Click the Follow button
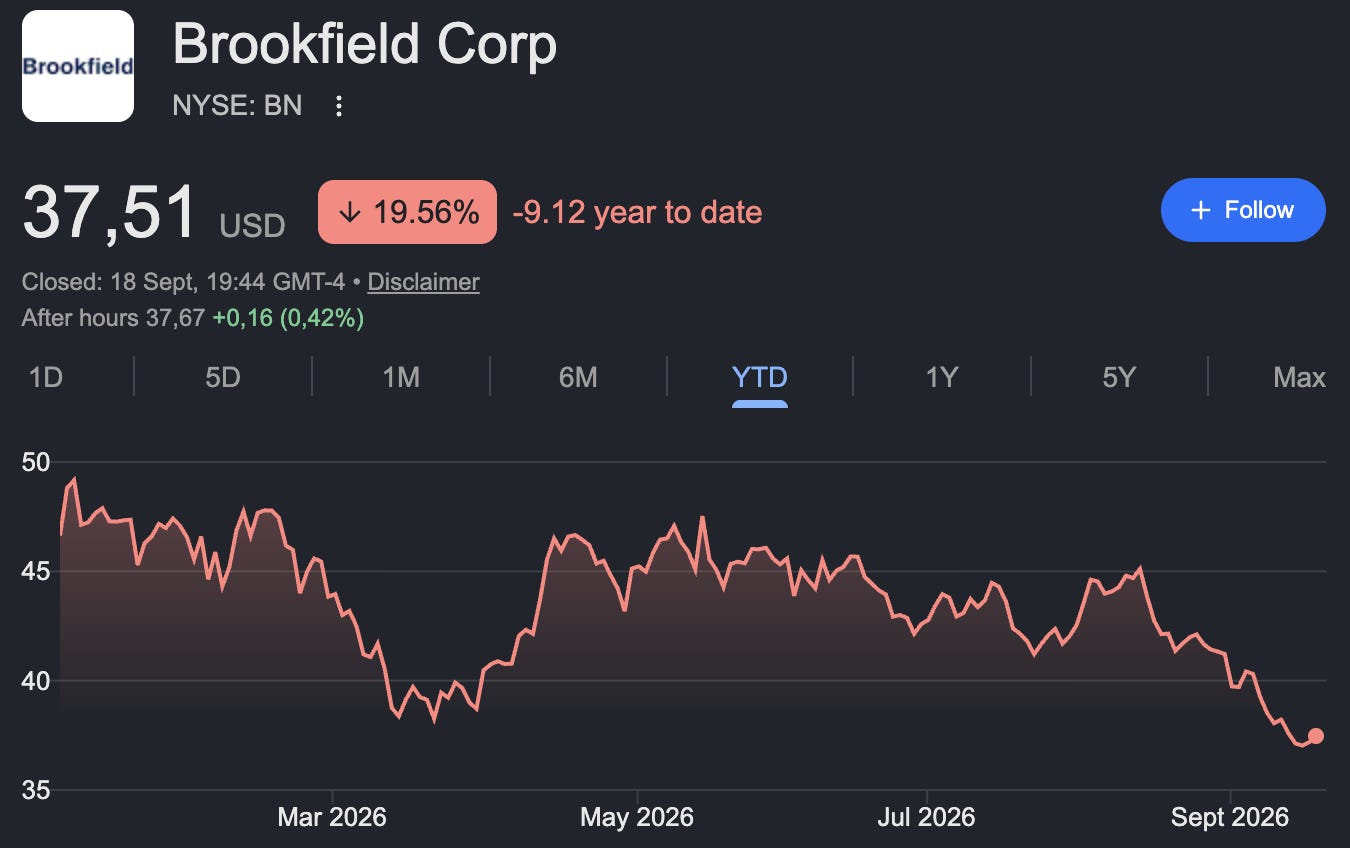The height and width of the screenshot is (848, 1350). point(1243,210)
